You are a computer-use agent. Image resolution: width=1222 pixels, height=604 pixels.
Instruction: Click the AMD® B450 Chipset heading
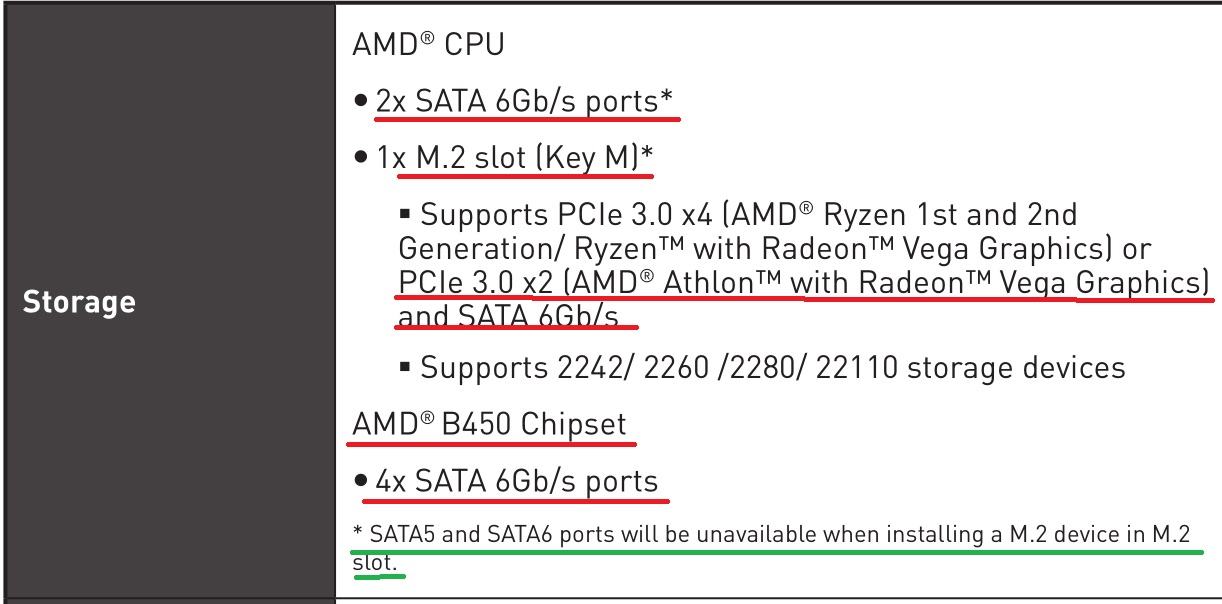[493, 425]
